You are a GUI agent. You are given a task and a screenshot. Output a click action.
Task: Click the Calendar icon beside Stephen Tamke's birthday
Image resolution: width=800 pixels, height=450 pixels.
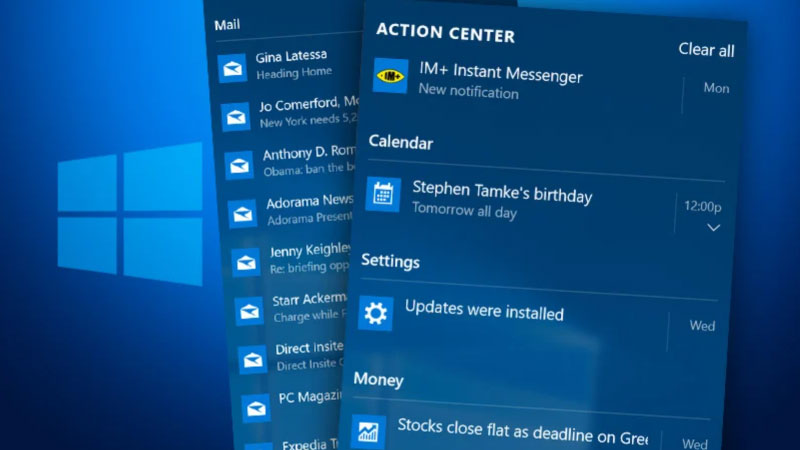[x=383, y=193]
